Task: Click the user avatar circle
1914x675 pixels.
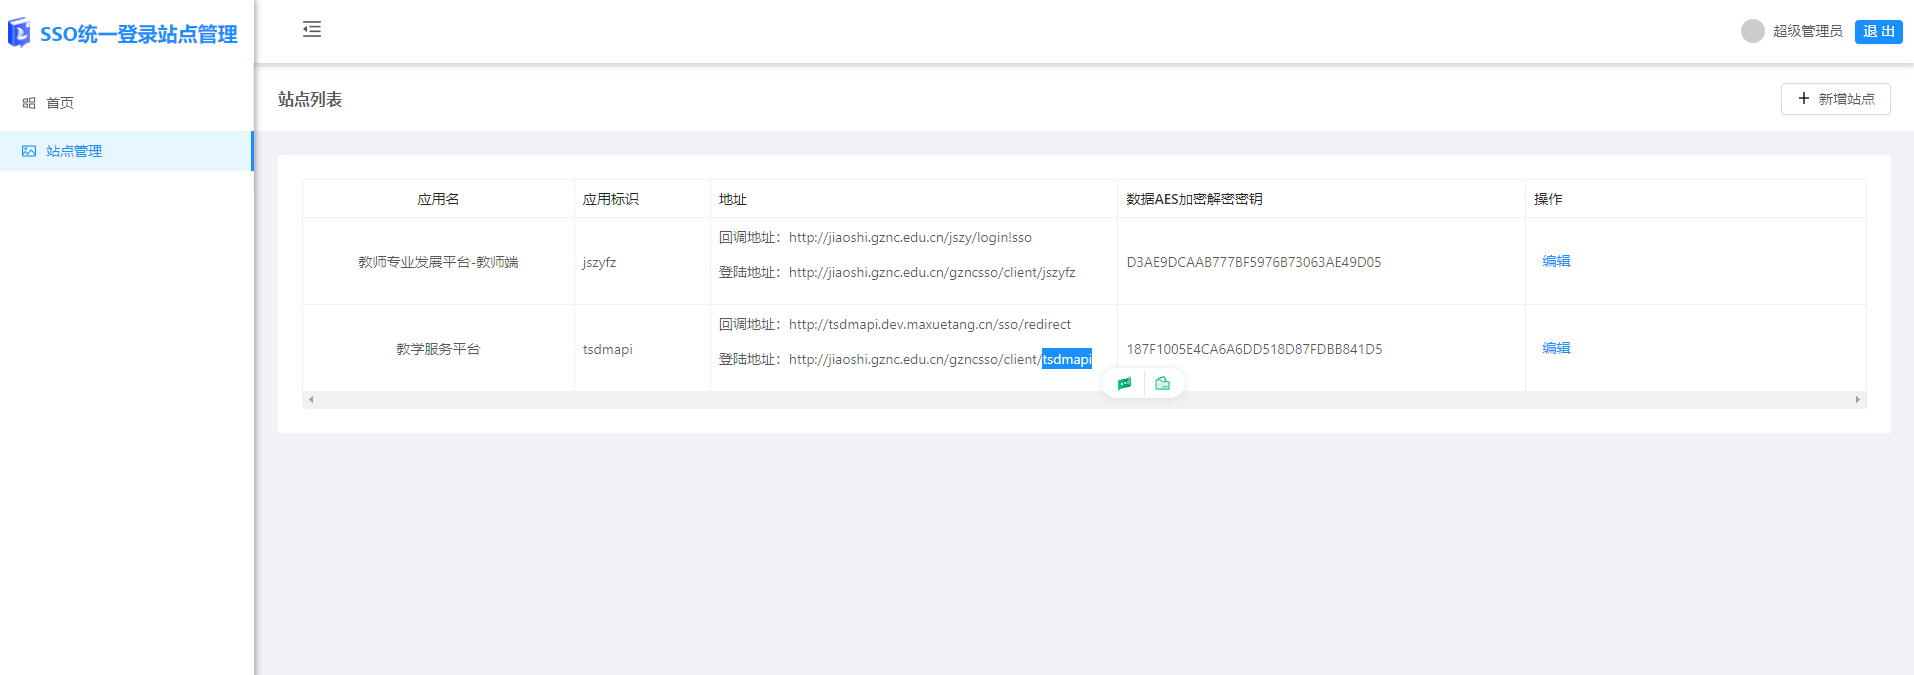Action: 1752,31
